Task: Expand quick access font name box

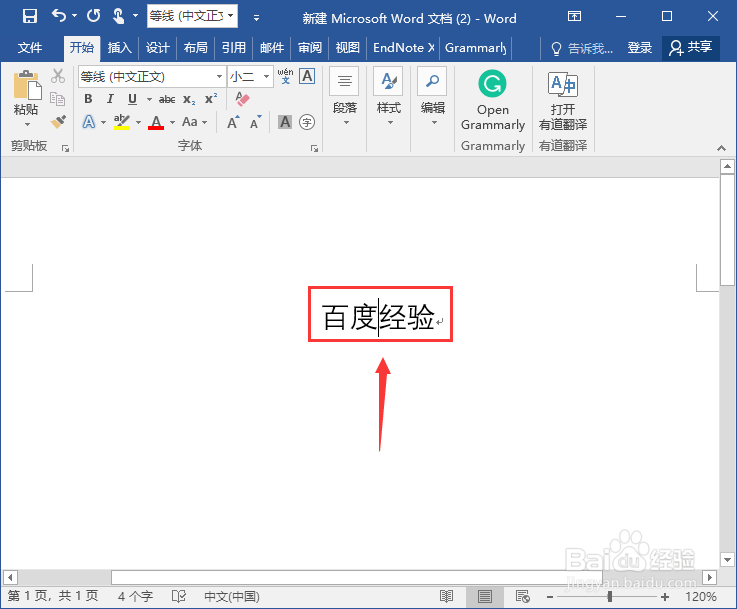Action: (231, 16)
